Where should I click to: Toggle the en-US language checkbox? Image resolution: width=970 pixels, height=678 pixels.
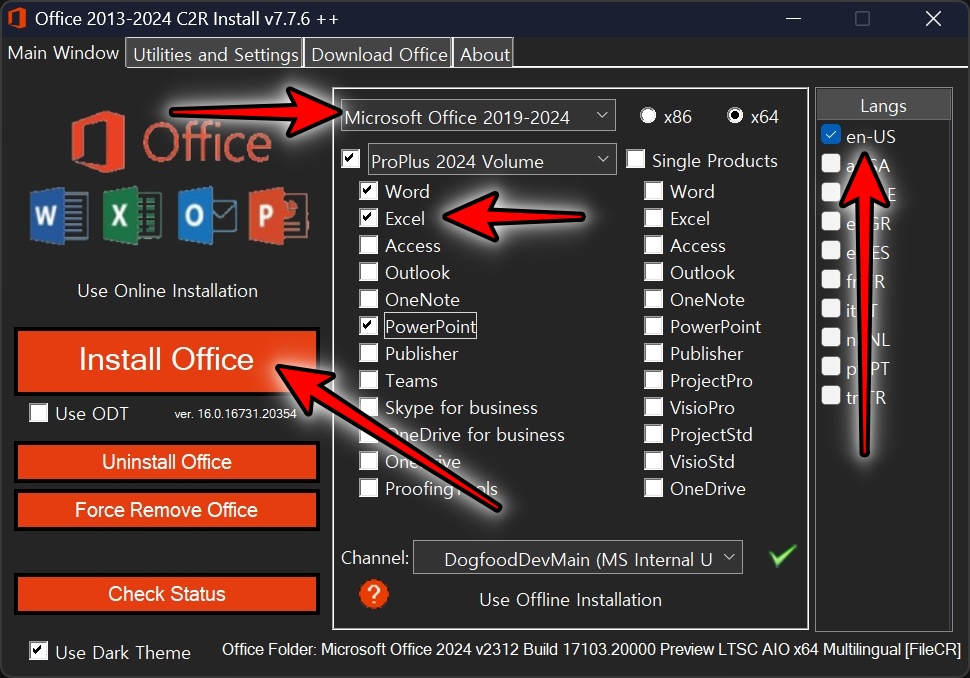pyautogui.click(x=831, y=134)
